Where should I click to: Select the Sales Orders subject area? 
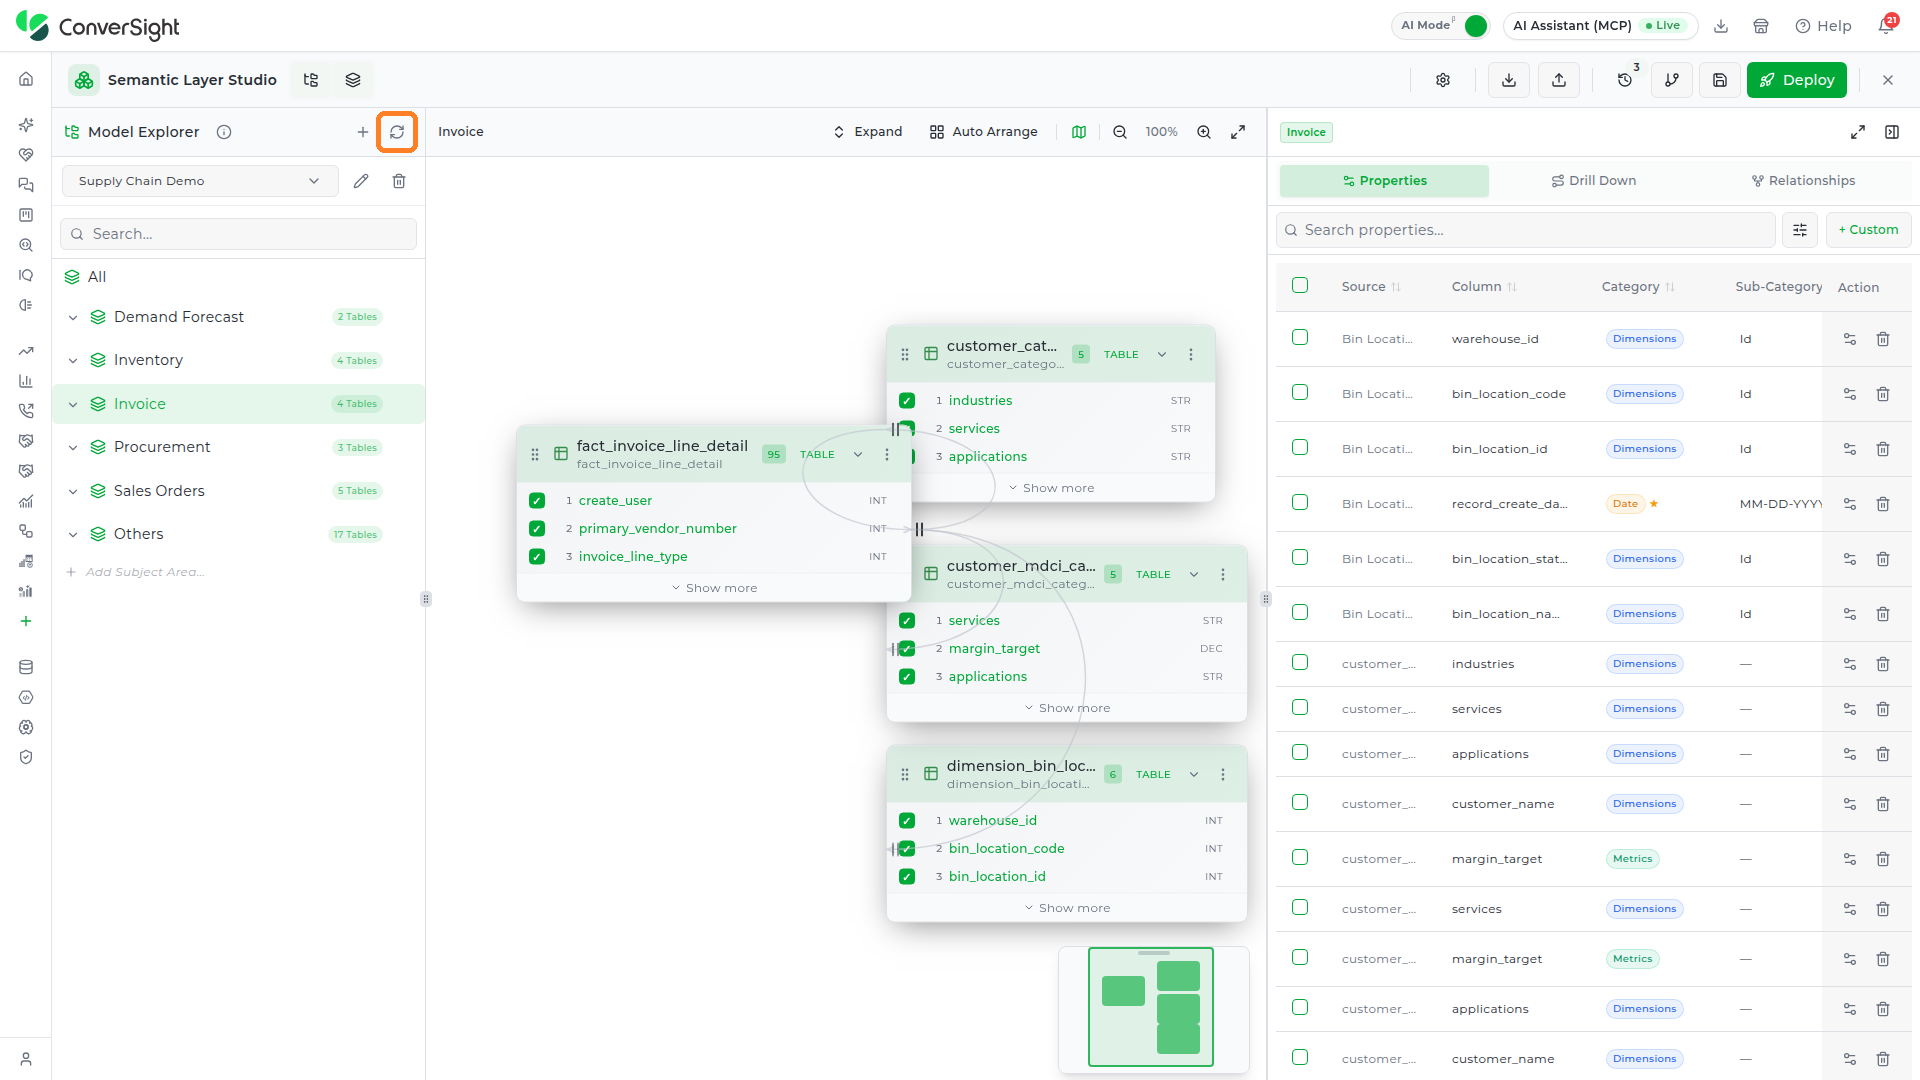238,491
